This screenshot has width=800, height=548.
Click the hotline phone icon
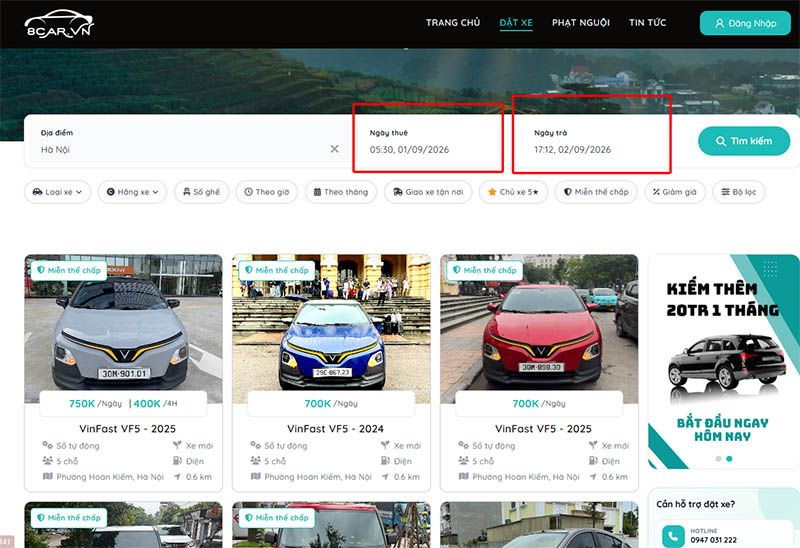pos(673,536)
